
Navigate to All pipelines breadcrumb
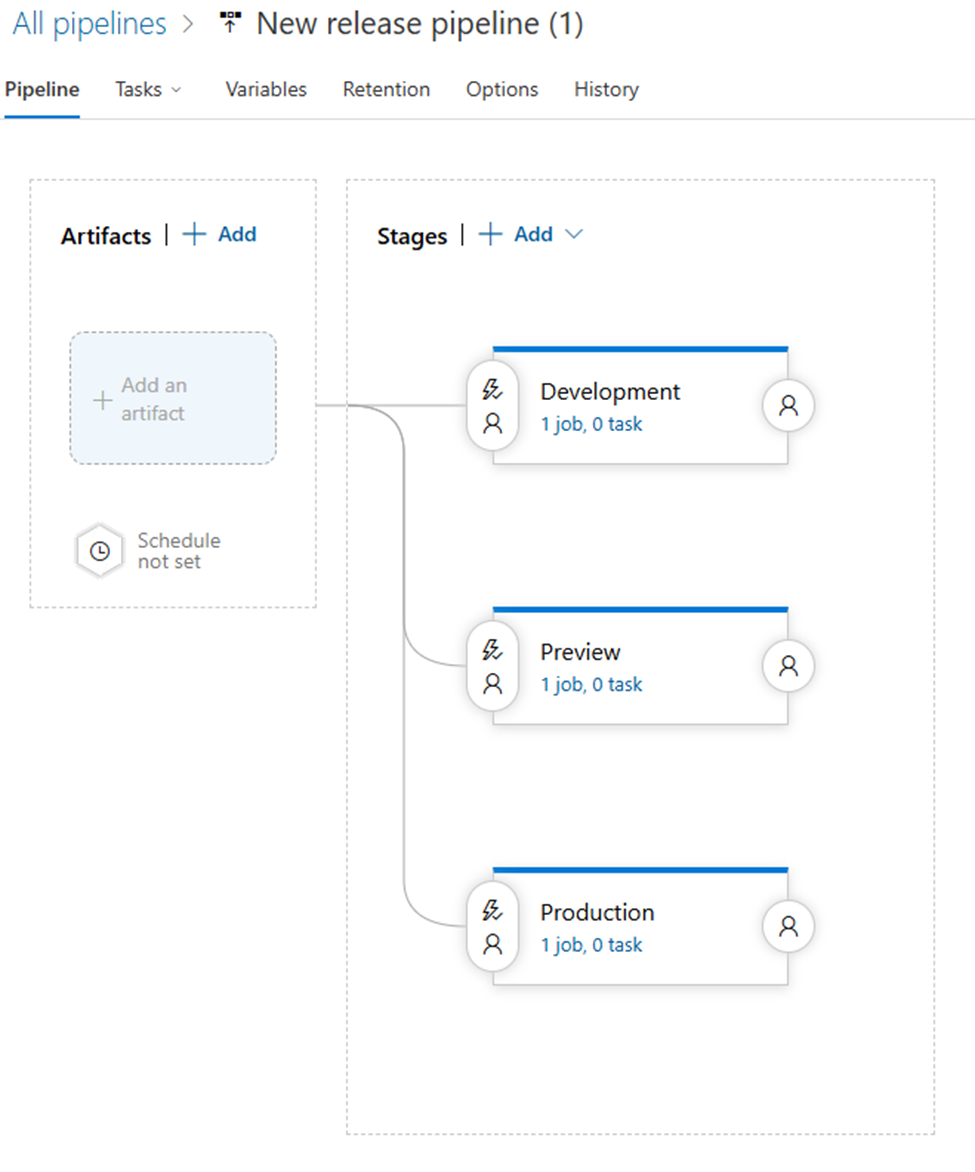tap(89, 25)
